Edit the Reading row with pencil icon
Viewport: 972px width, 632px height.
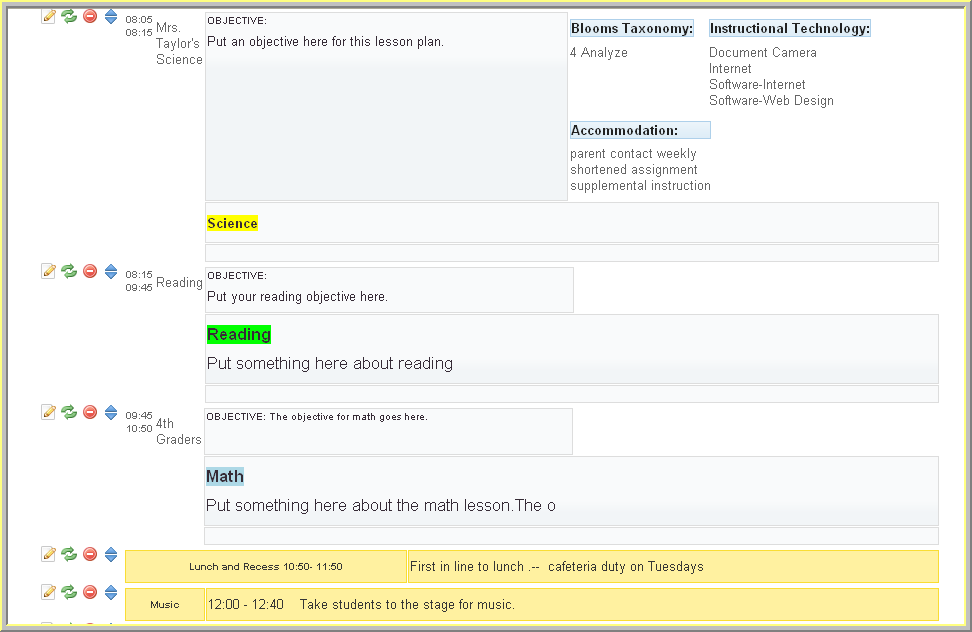48,271
